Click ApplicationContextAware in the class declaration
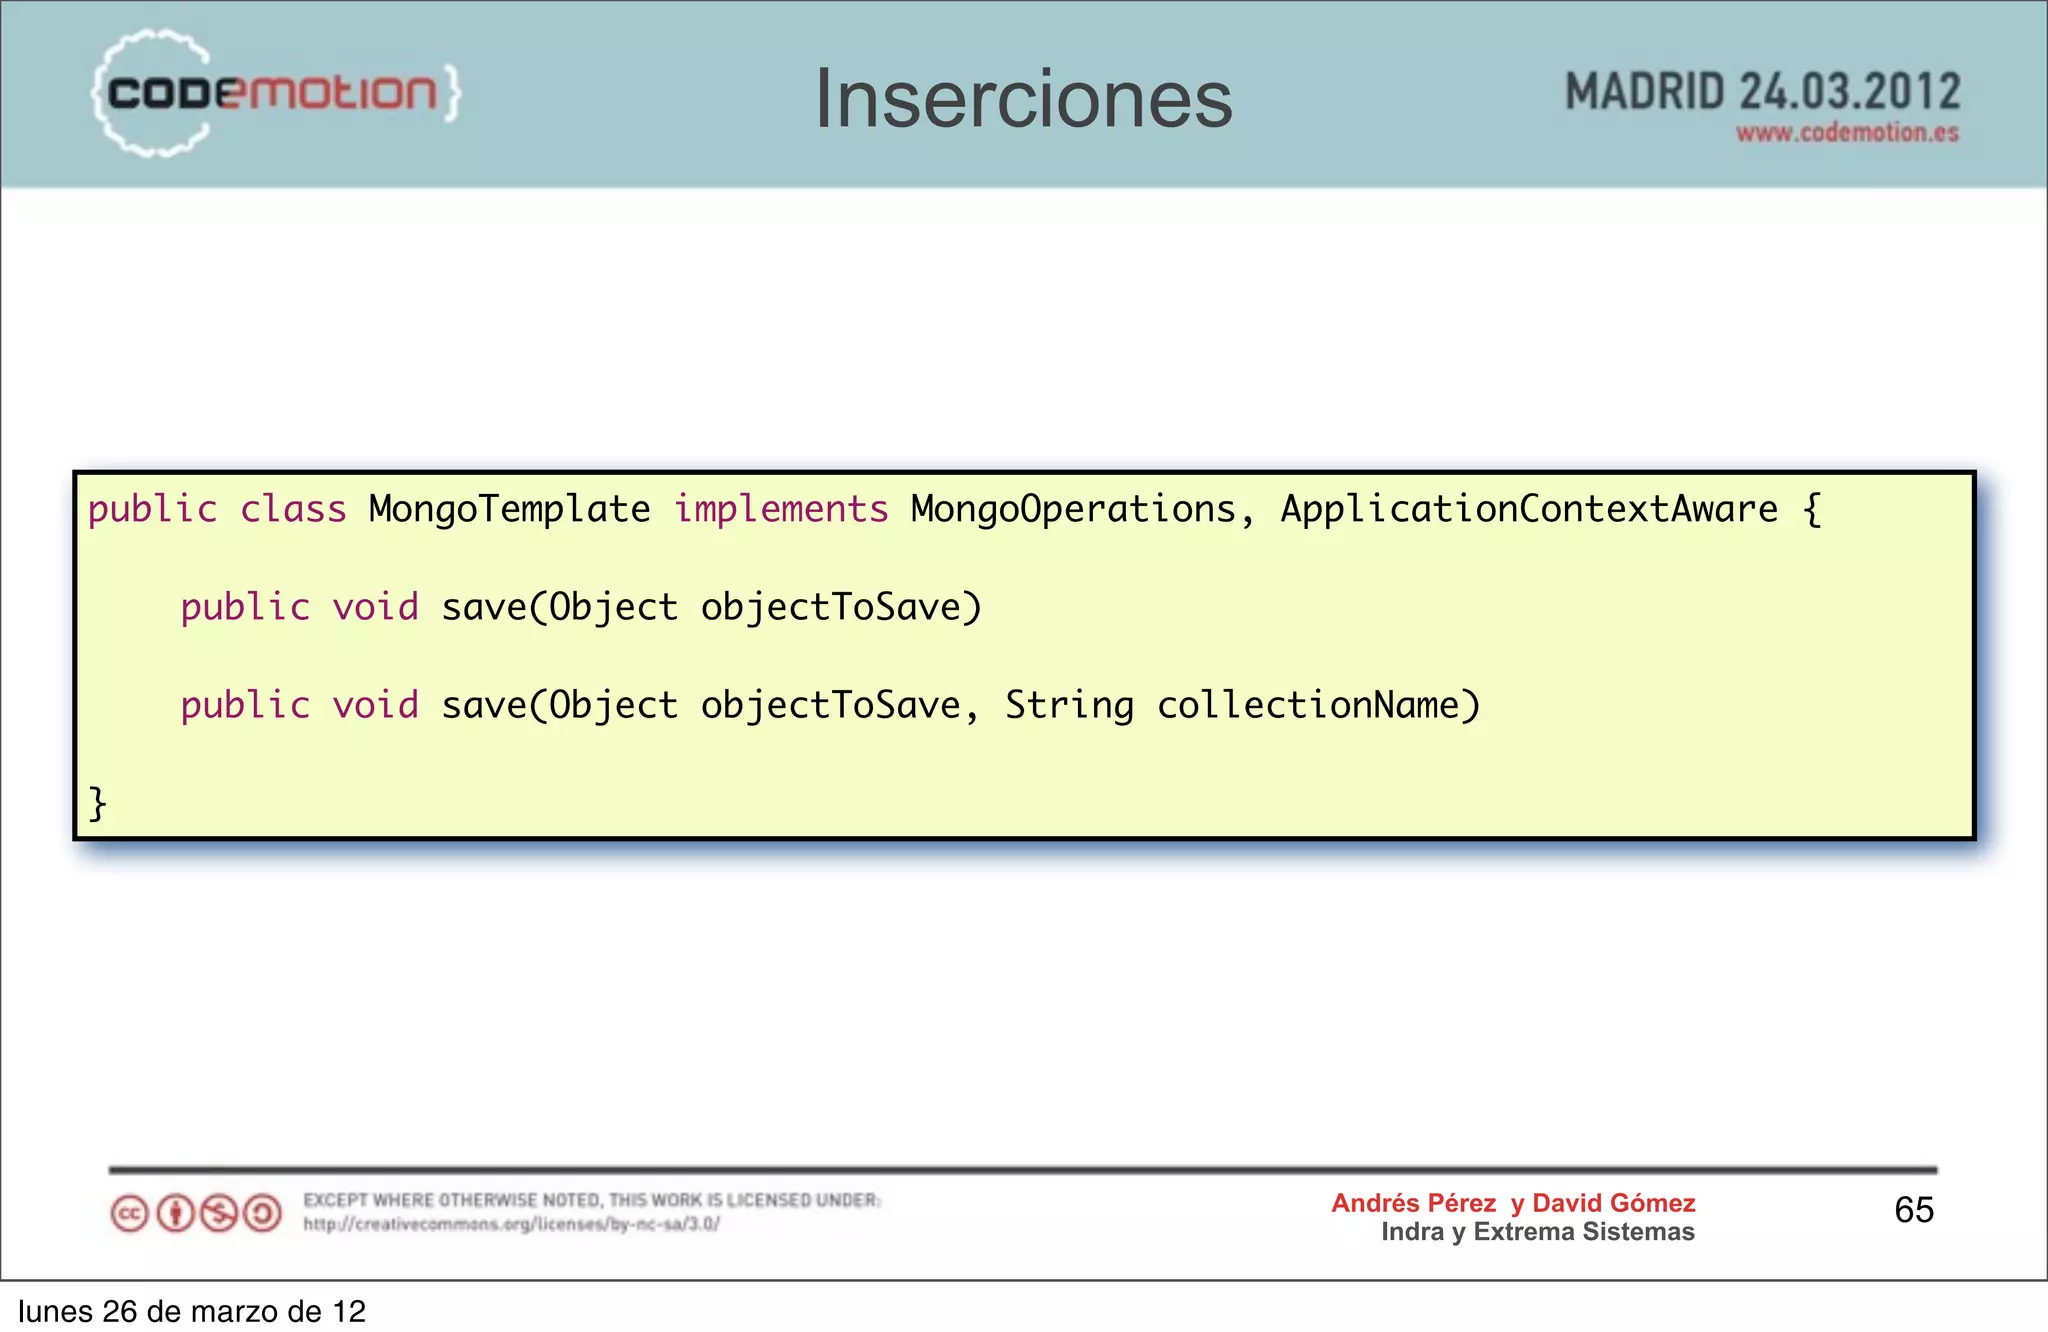2048x1332 pixels. (1529, 510)
